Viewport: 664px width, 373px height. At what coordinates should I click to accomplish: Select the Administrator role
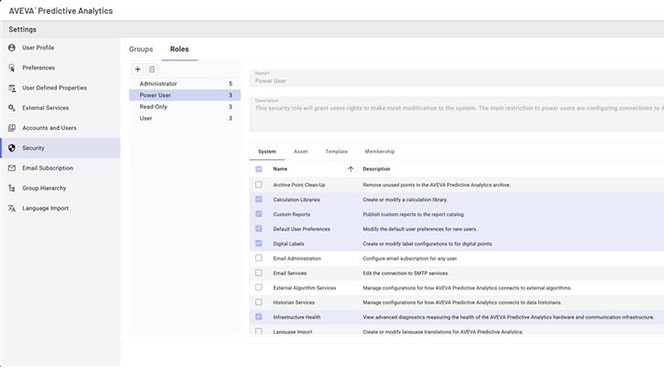185,84
